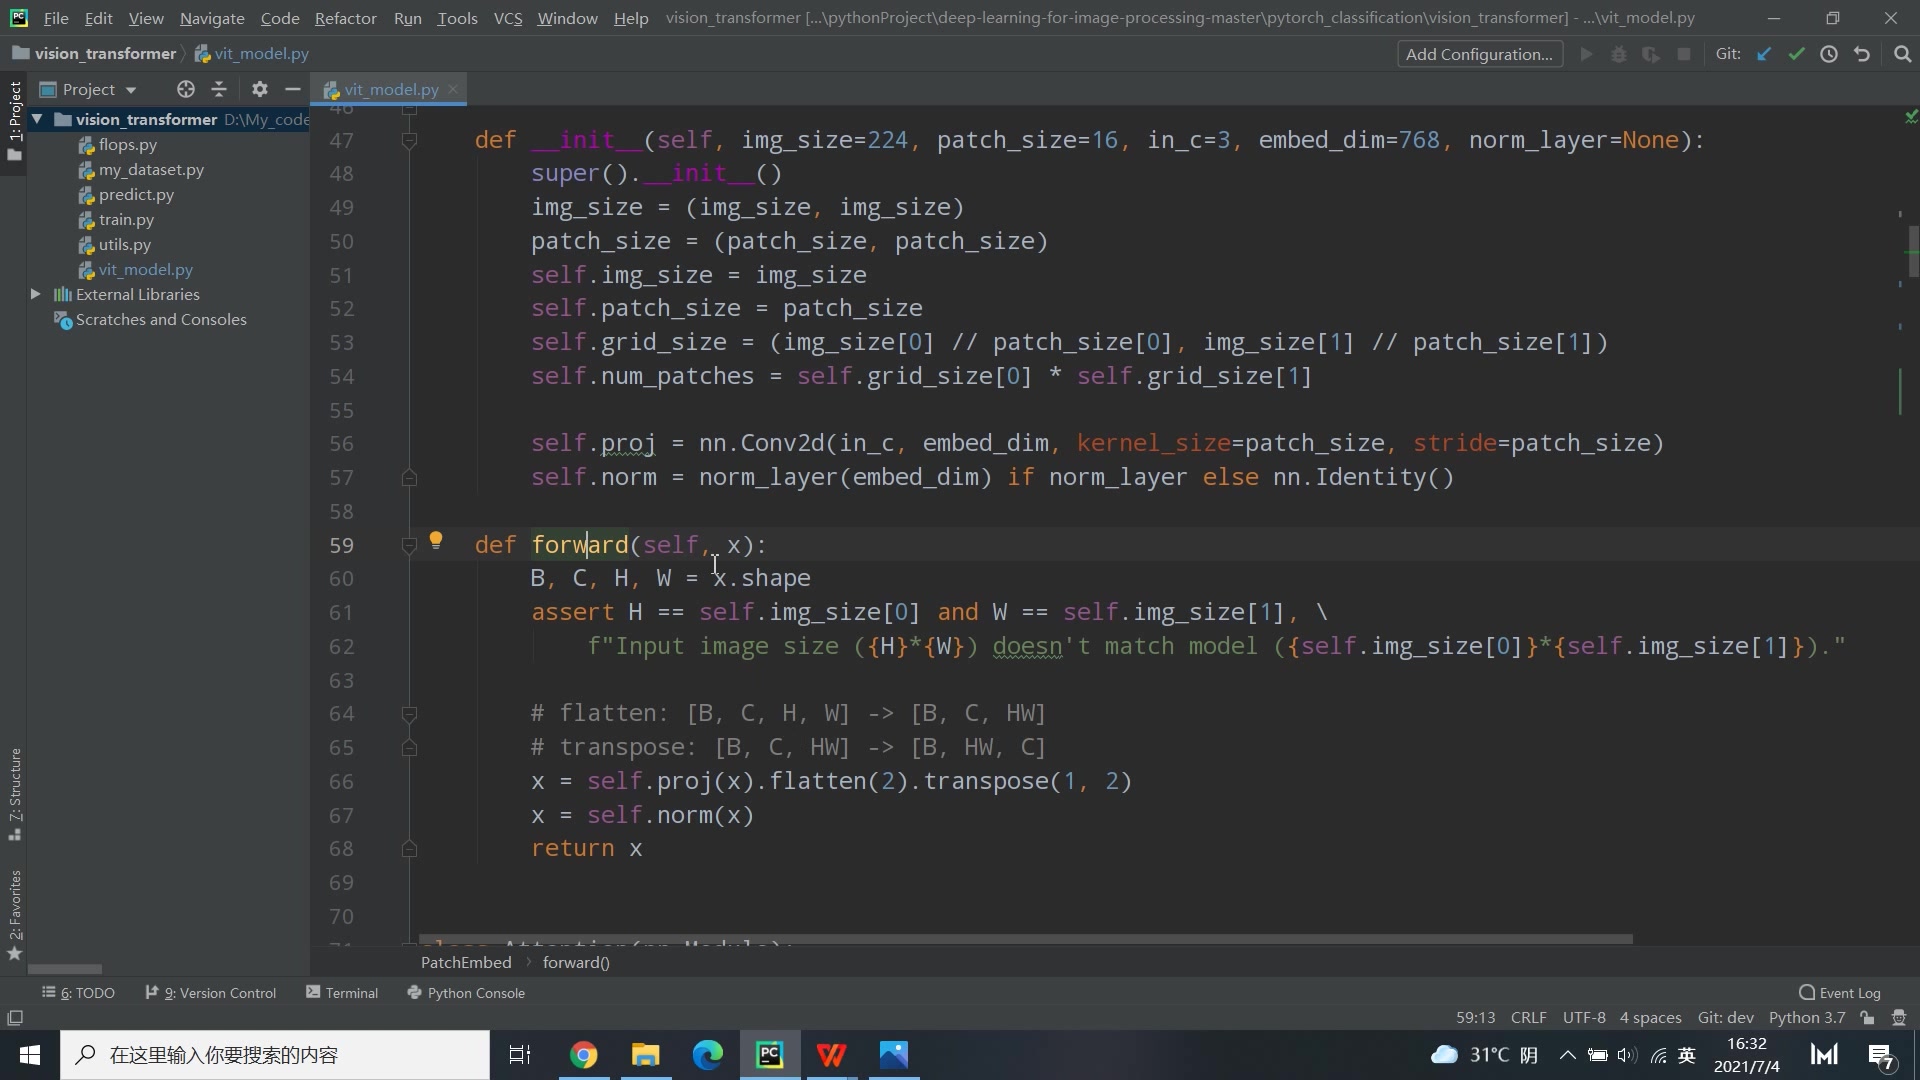Screen dimensions: 1920x1080
Task: Toggle fold marker on forward method
Action: click(x=409, y=545)
